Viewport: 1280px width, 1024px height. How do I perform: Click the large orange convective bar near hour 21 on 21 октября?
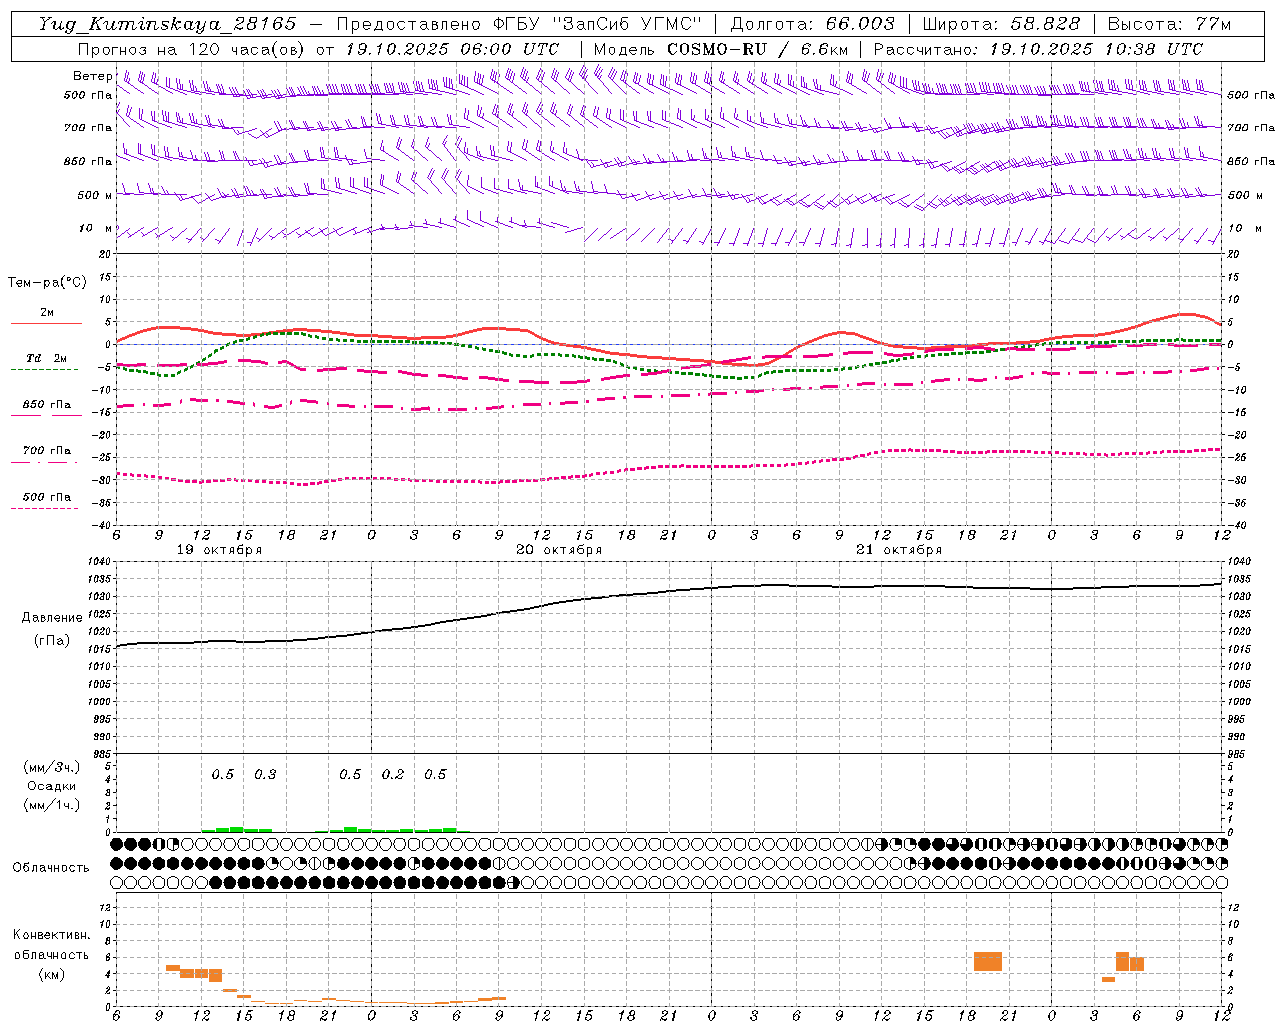click(x=988, y=961)
